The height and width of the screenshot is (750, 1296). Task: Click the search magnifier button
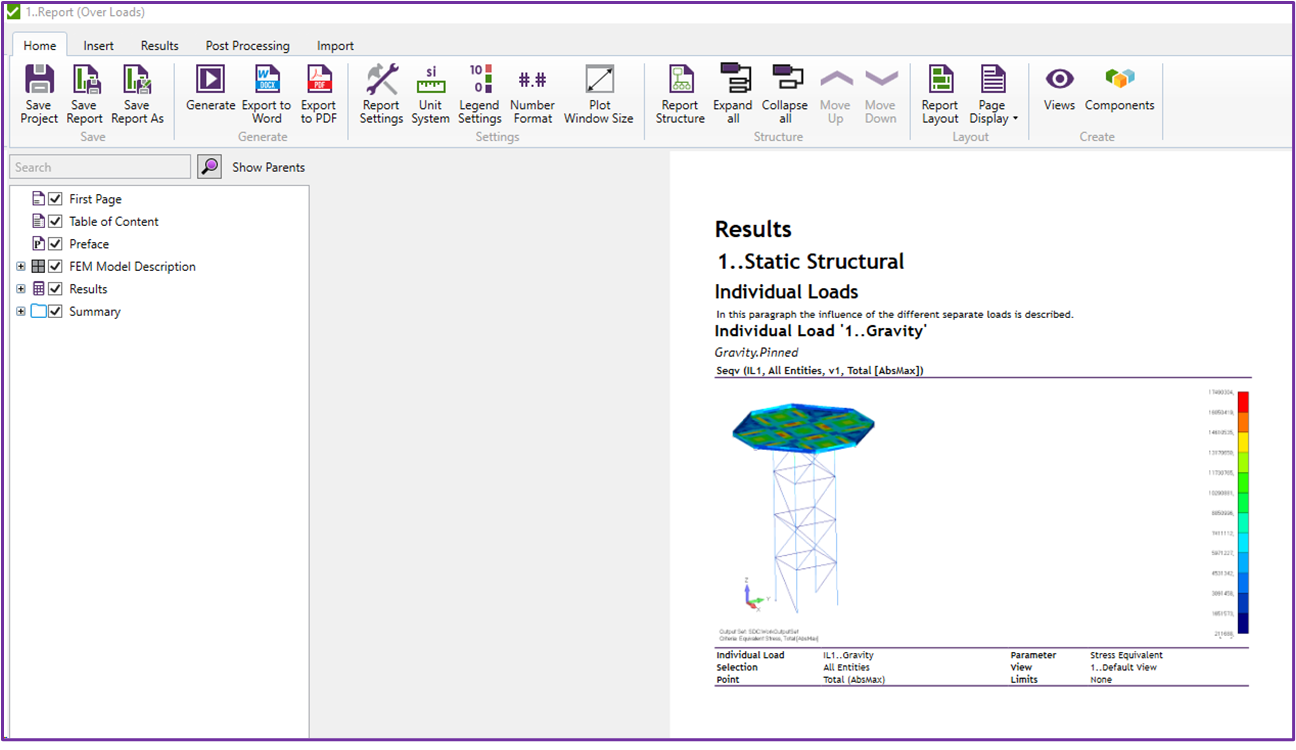pyautogui.click(x=209, y=167)
